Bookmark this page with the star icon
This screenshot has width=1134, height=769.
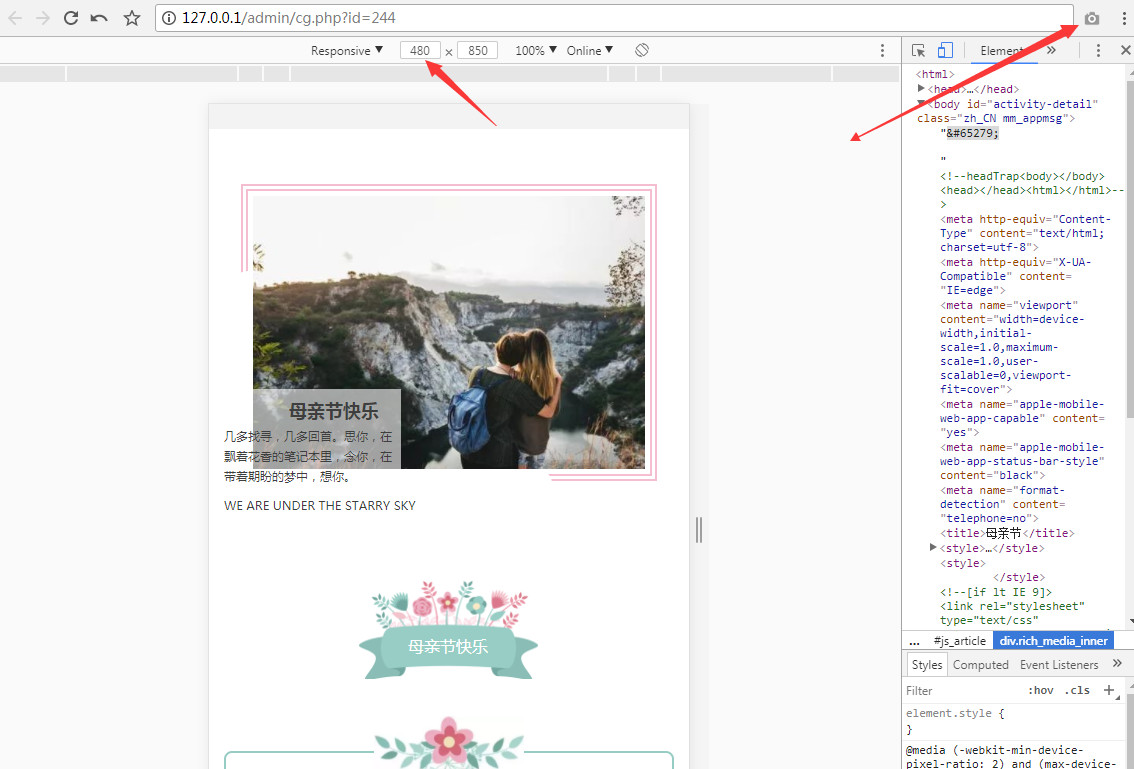(x=132, y=18)
